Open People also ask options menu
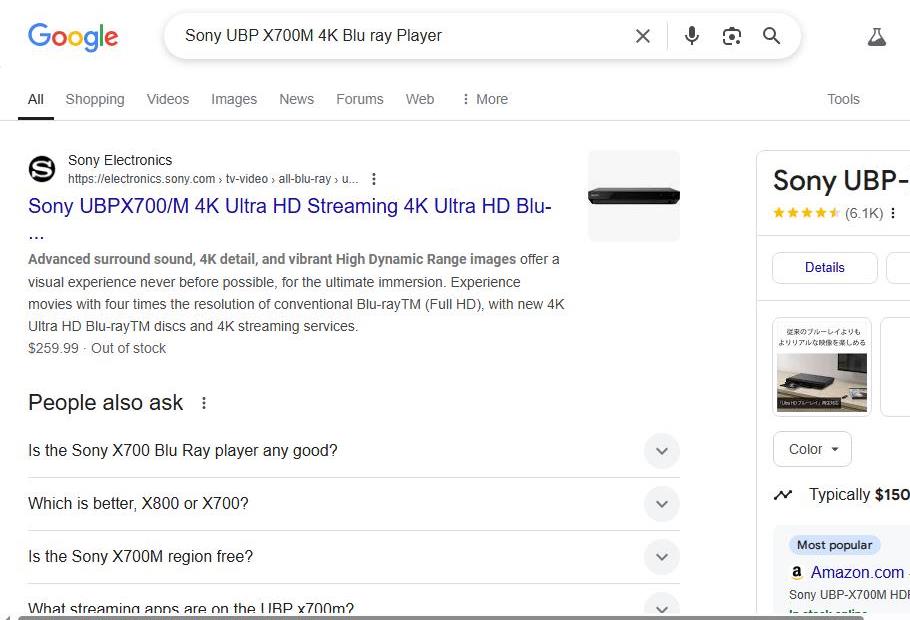Screen dimensions: 910x620 click(204, 403)
